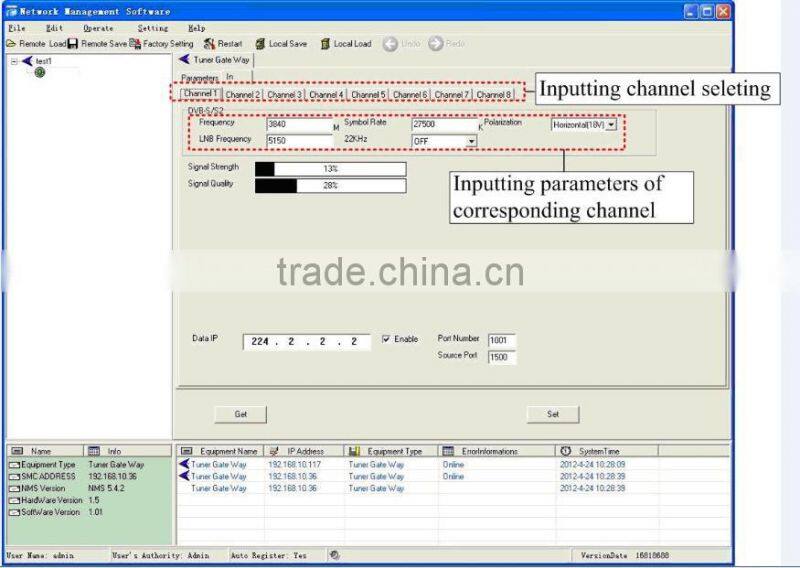Open the Operate menu

click(98, 28)
